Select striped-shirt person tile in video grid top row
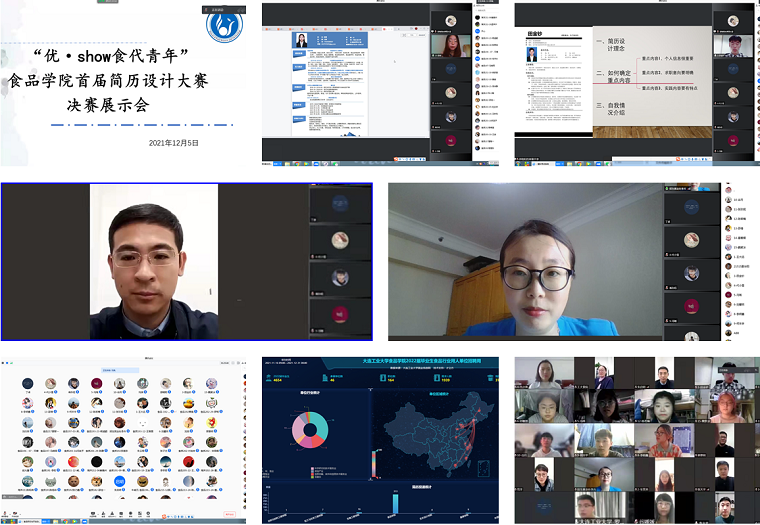This screenshot has width=760, height=525. click(x=725, y=373)
